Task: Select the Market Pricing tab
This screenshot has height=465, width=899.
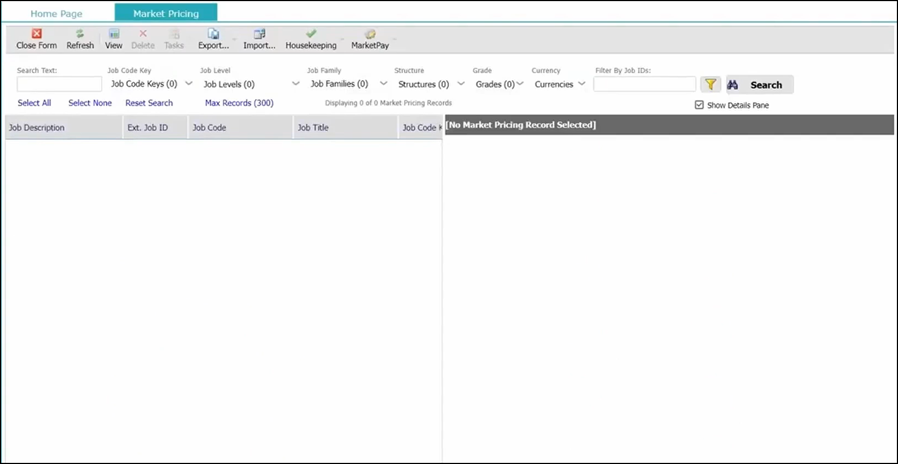Action: pyautogui.click(x=166, y=14)
